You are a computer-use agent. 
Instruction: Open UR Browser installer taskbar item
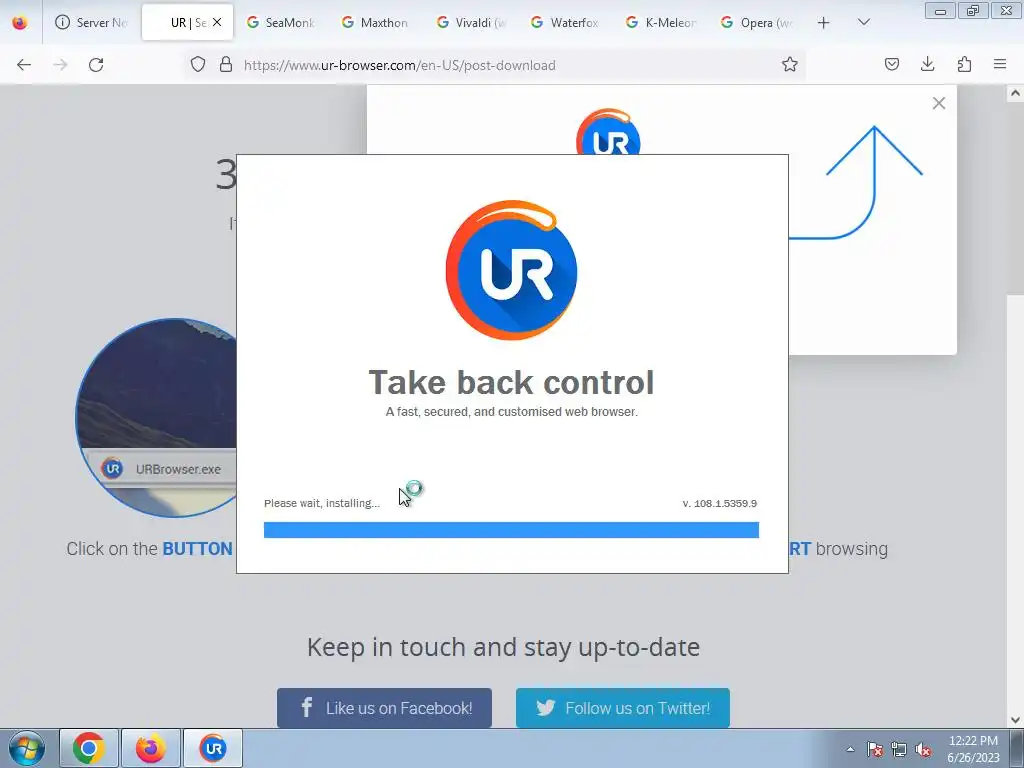(213, 748)
